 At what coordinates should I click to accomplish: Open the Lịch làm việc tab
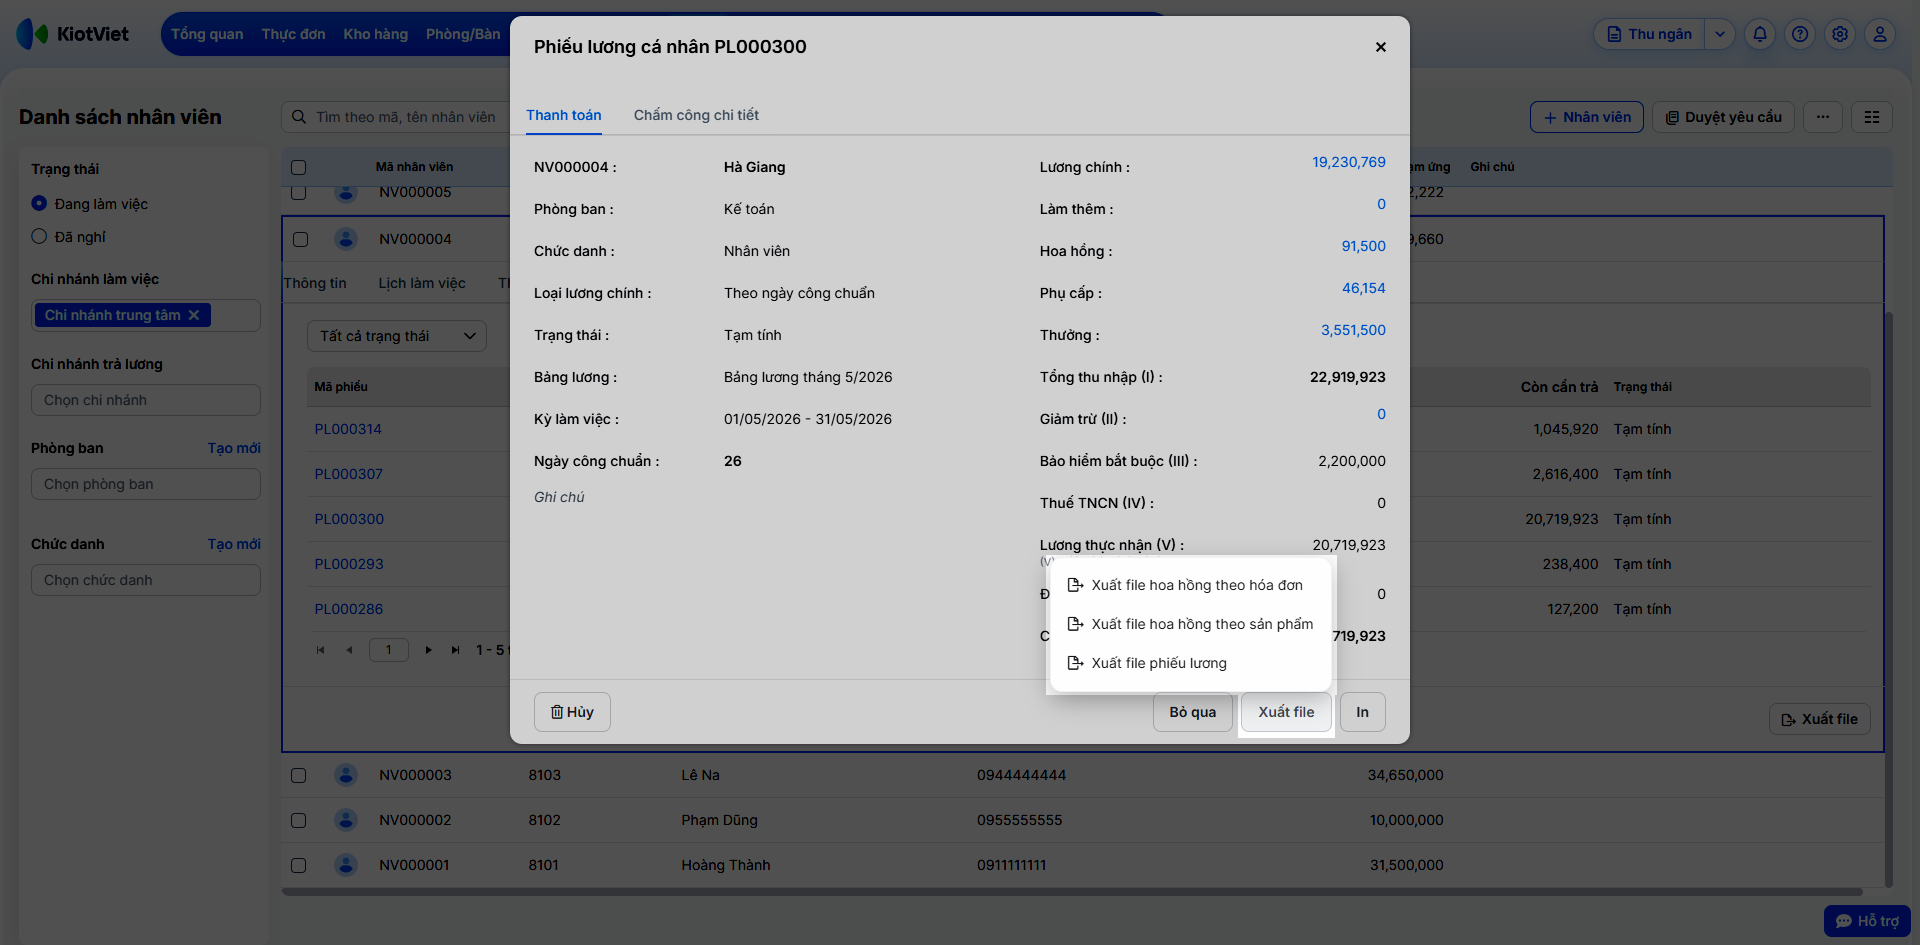tap(422, 283)
